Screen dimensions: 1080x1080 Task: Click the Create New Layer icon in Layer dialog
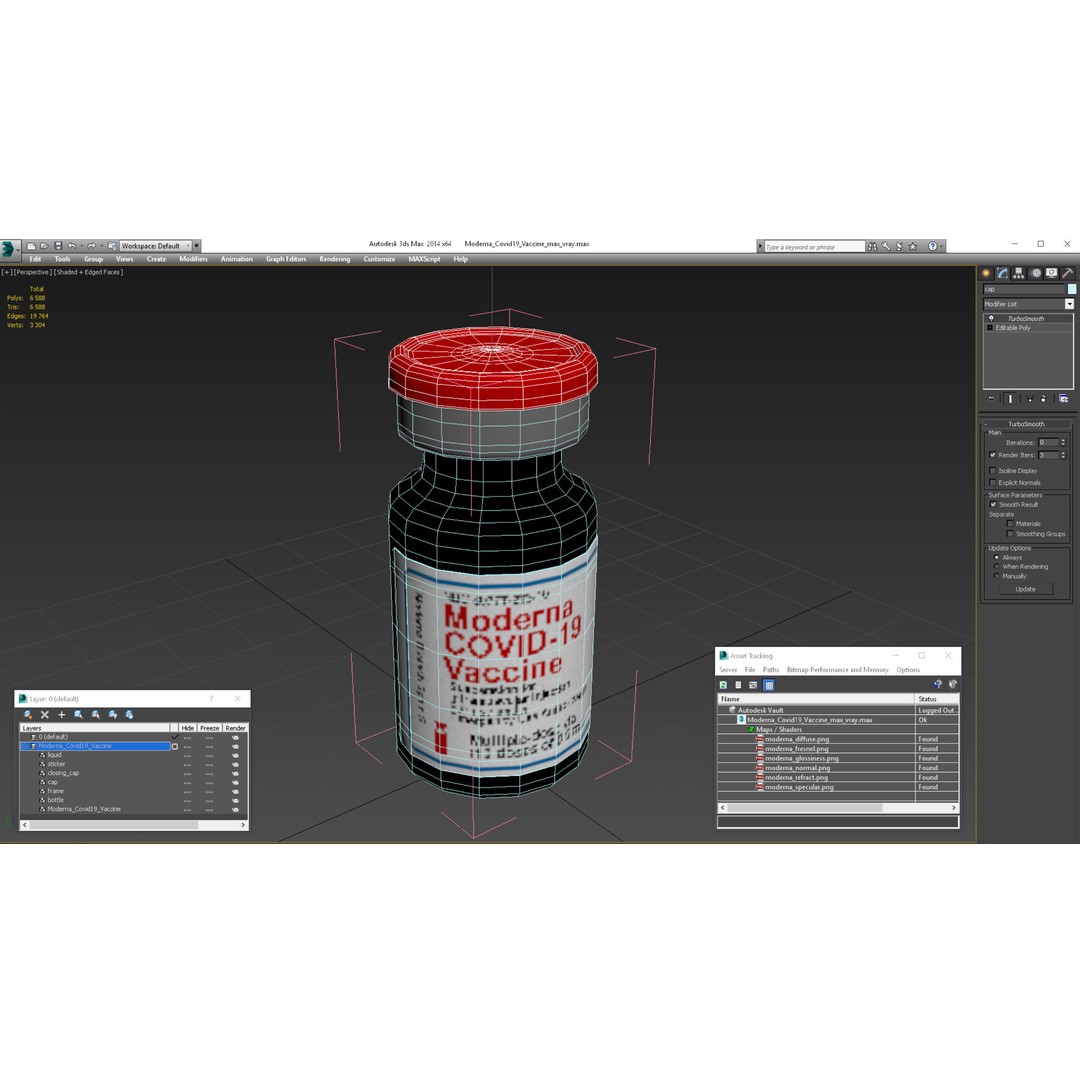(28, 715)
